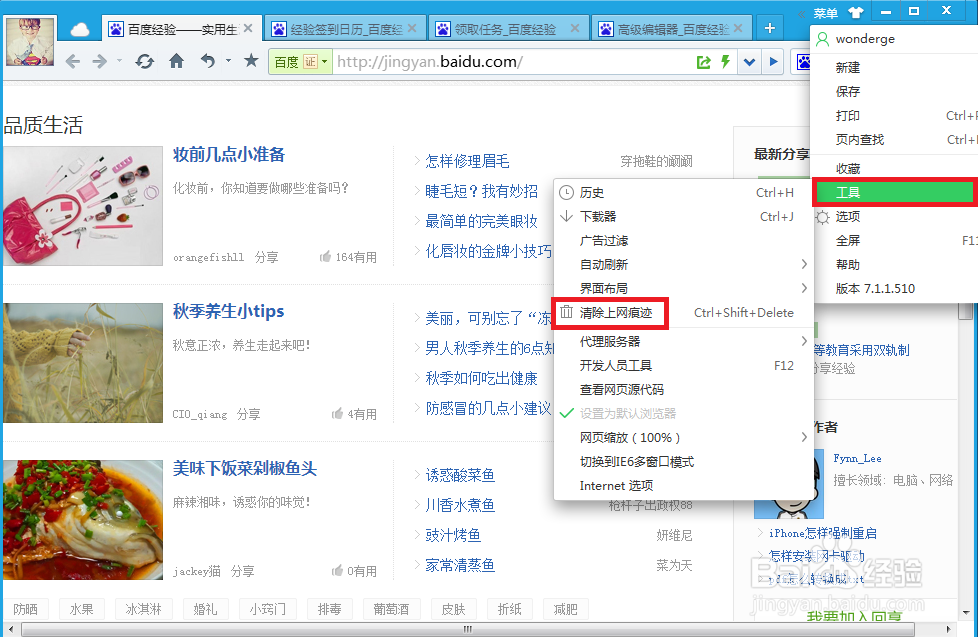The height and width of the screenshot is (637, 978).
Task: Click the back navigation arrow
Action: click(71, 61)
